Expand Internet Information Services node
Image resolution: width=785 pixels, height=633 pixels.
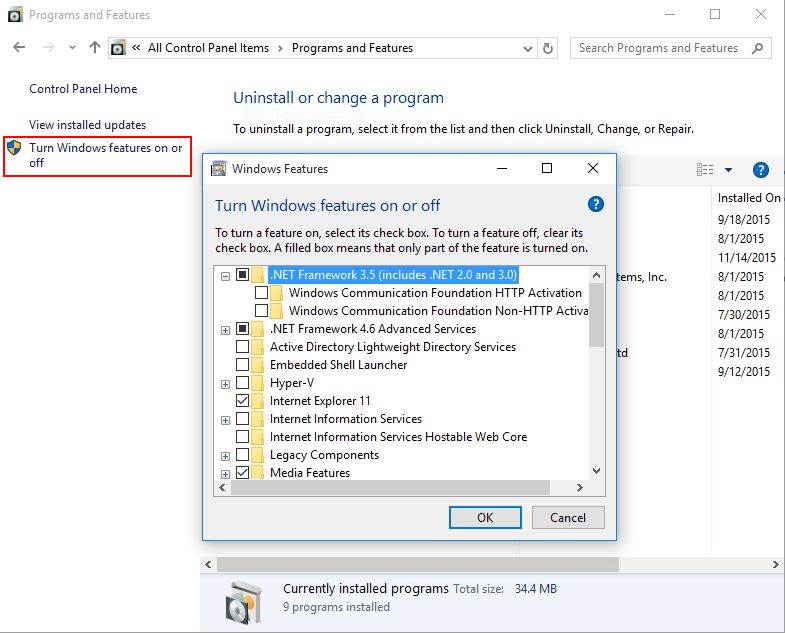pyautogui.click(x=225, y=420)
